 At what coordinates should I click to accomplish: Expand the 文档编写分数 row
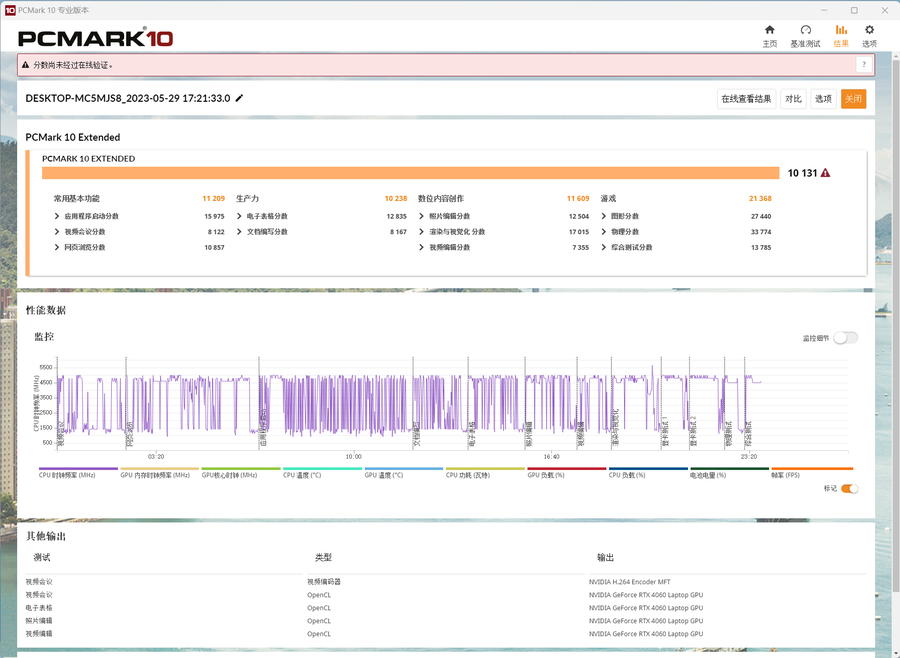(x=239, y=231)
